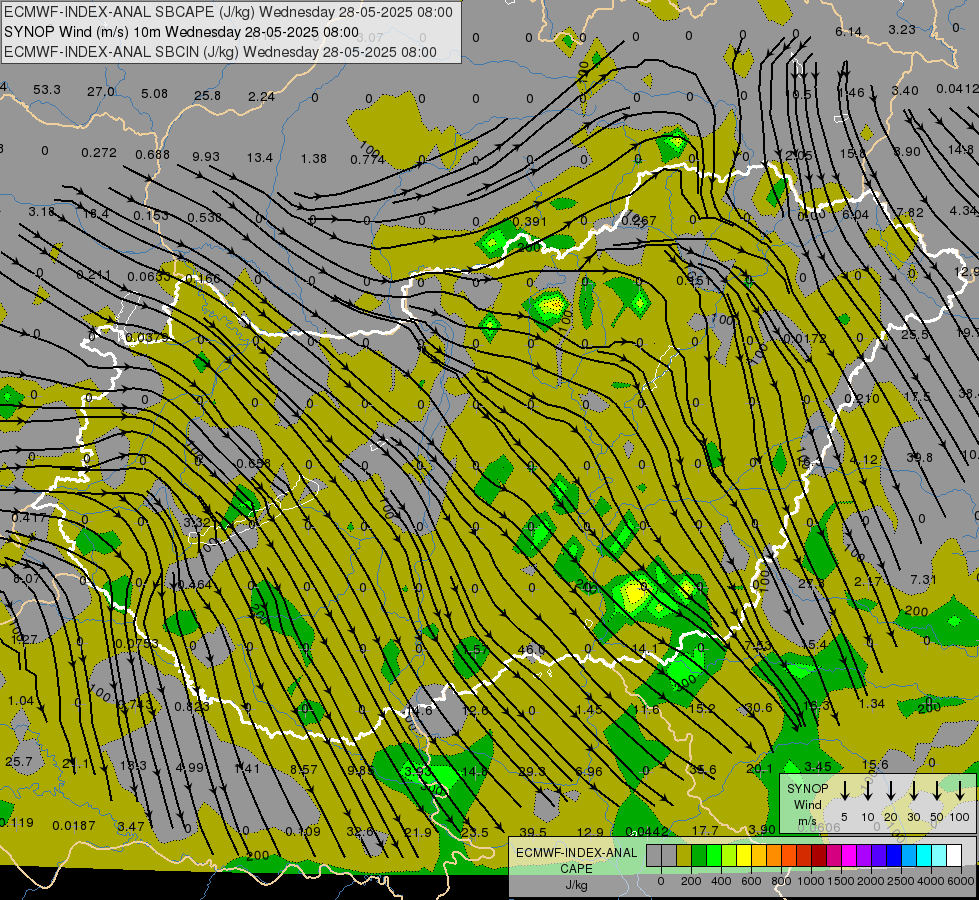Click the 46.0 value on the map
Viewport: 979px width, 900px height.
531,650
